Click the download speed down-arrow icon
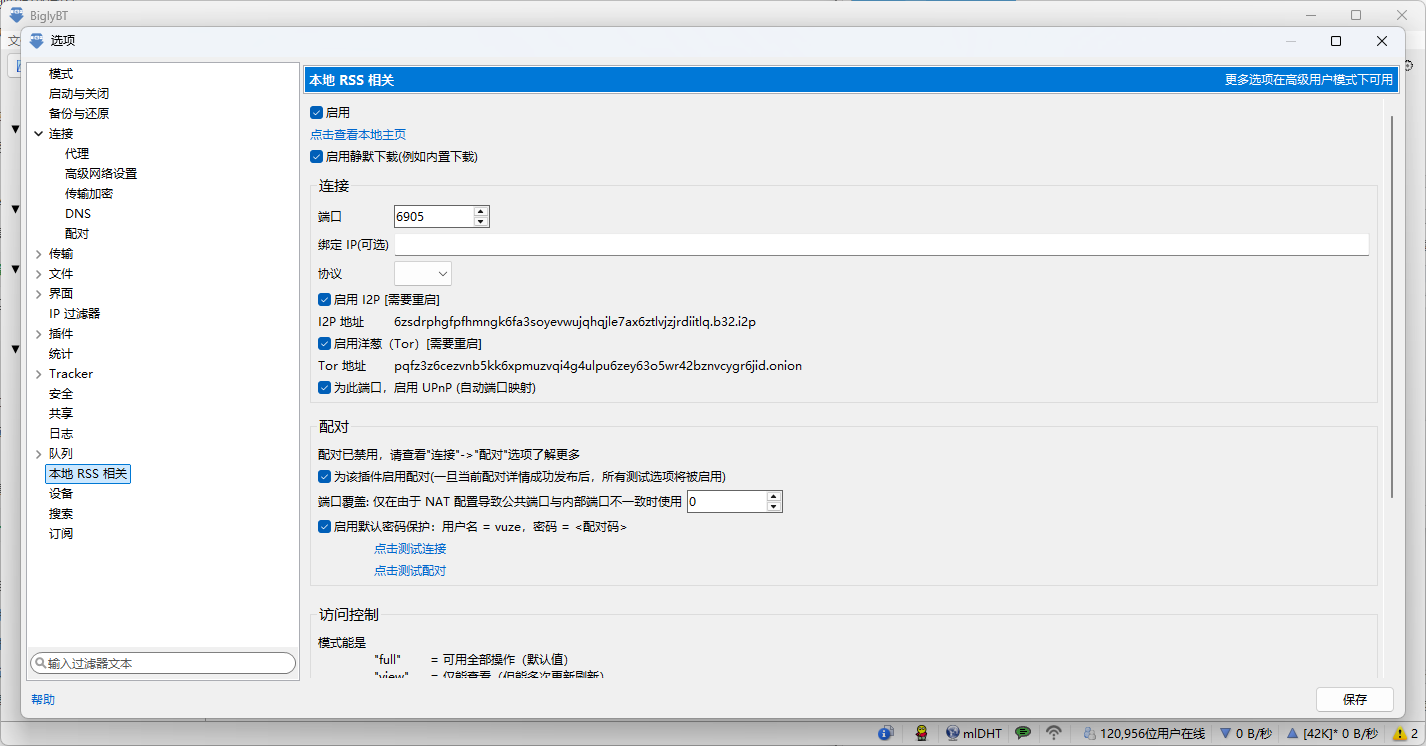Image resolution: width=1426 pixels, height=746 pixels. (x=1225, y=733)
